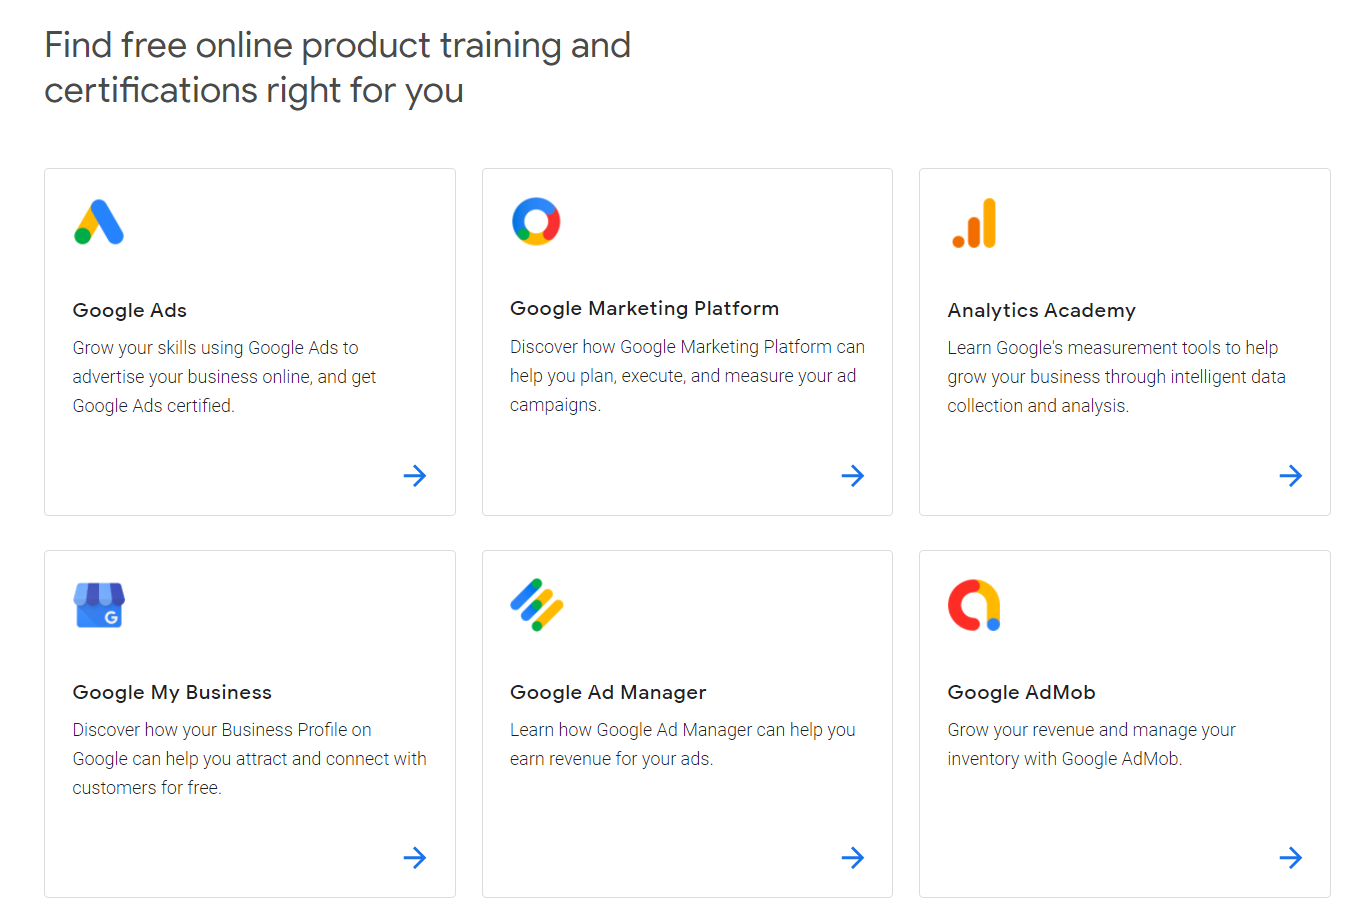
Task: Open the Google My Business heading
Action: pos(172,693)
